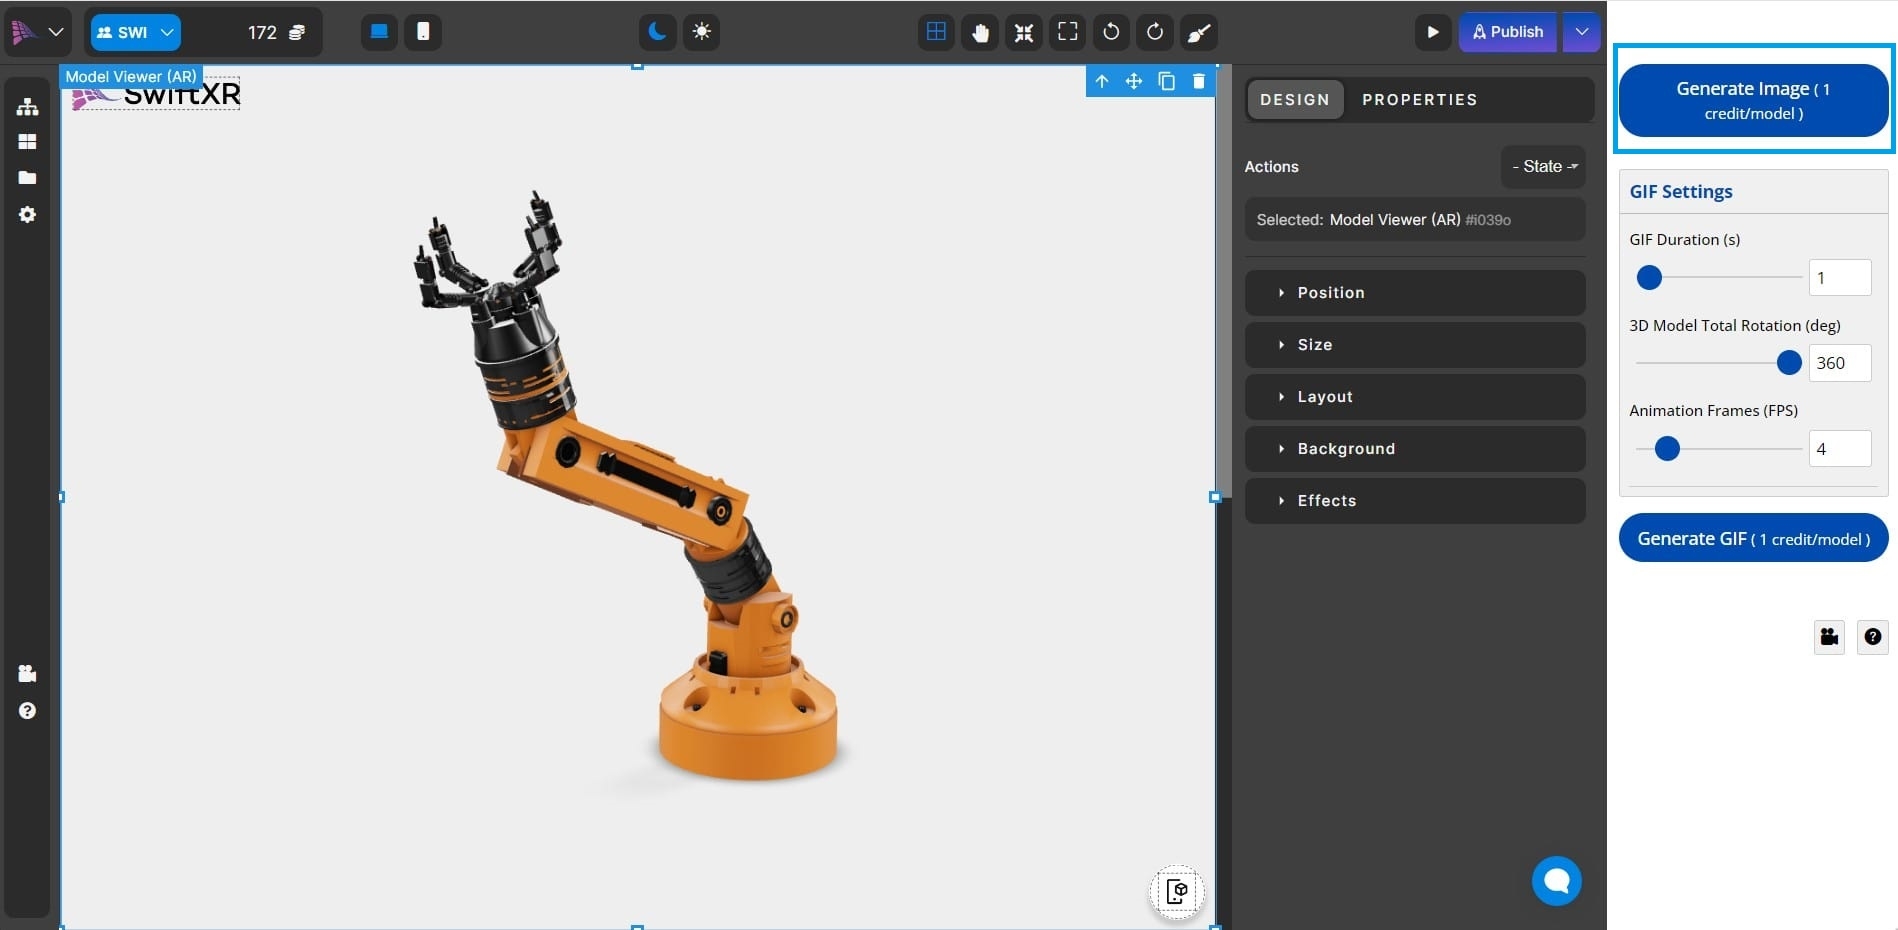Switch to light mode sun toggle
Image resolution: width=1898 pixels, height=930 pixels.
pos(702,32)
